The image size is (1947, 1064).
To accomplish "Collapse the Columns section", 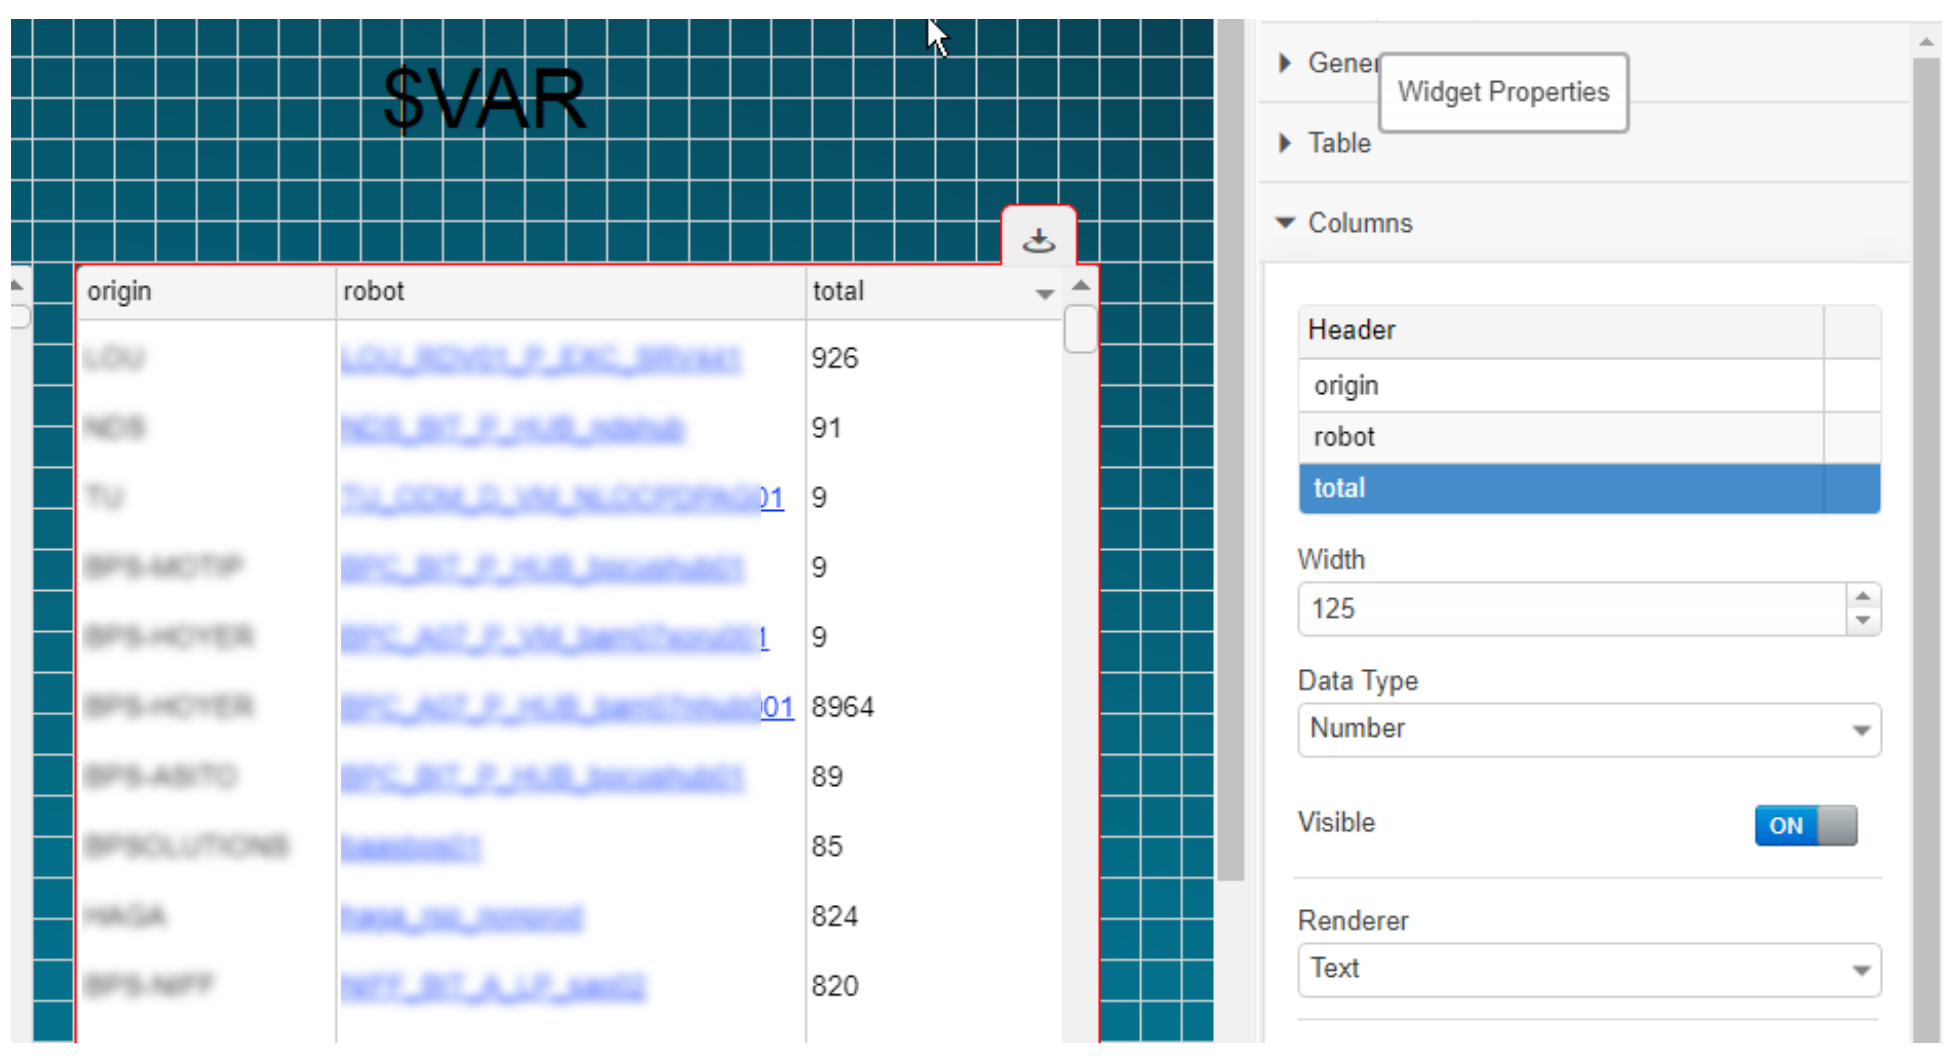I will (1286, 223).
